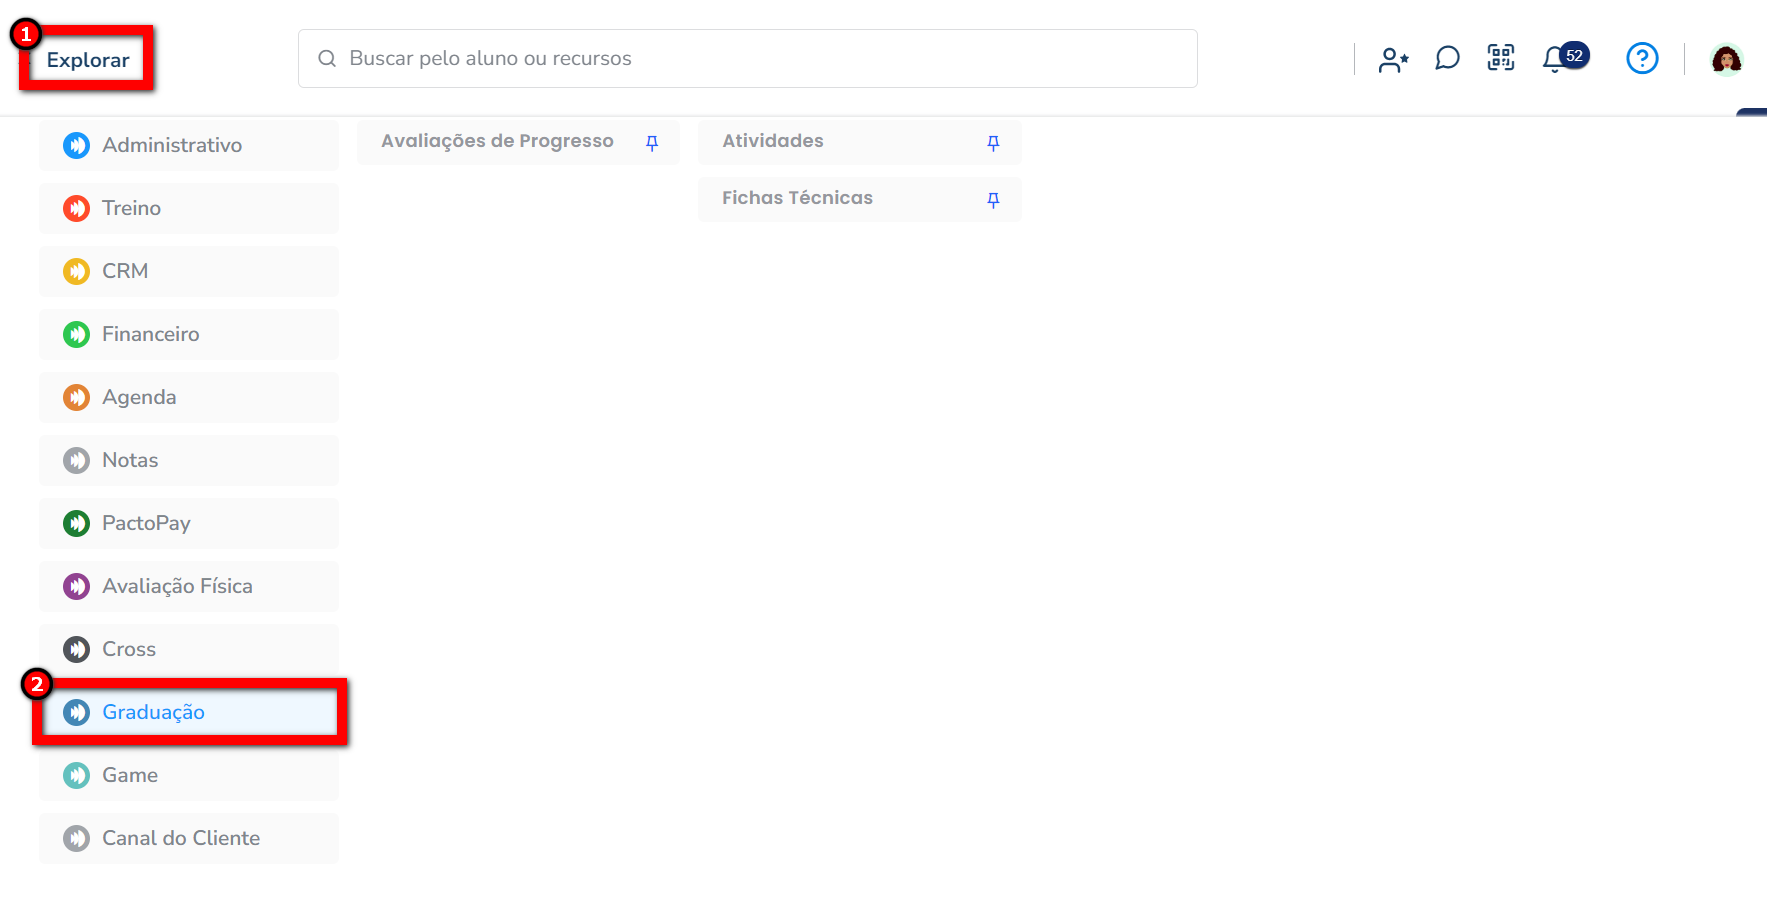Go to Canal do Cliente
This screenshot has height=897, width=1767.
click(180, 838)
